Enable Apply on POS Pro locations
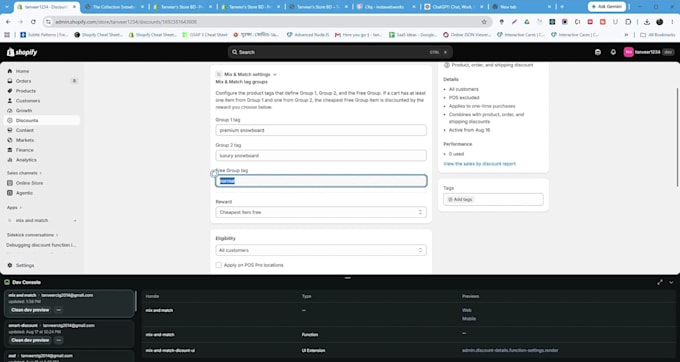Viewport: 680px width, 362px height. [x=219, y=265]
